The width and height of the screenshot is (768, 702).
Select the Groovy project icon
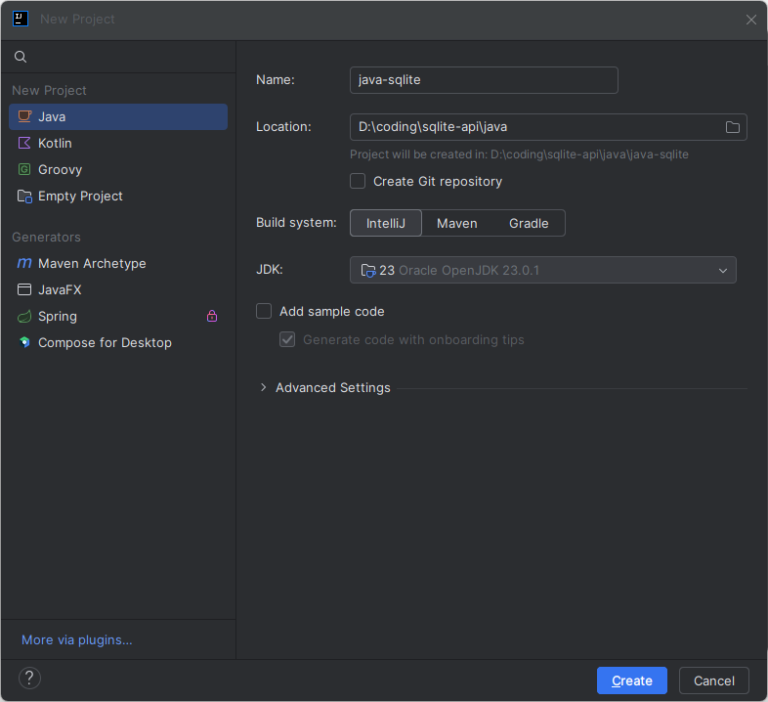(x=24, y=169)
